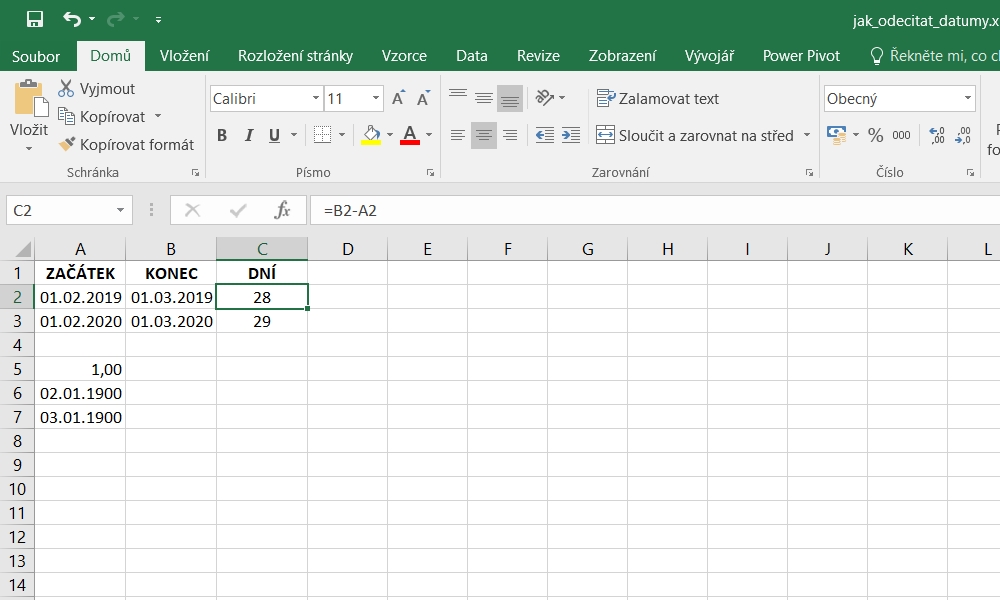Viewport: 1000px width, 600px height.
Task: Increase font size with large A icon
Action: point(399,98)
